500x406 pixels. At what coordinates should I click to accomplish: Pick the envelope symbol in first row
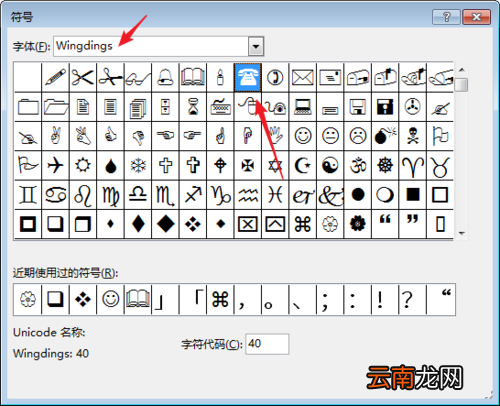pos(303,77)
